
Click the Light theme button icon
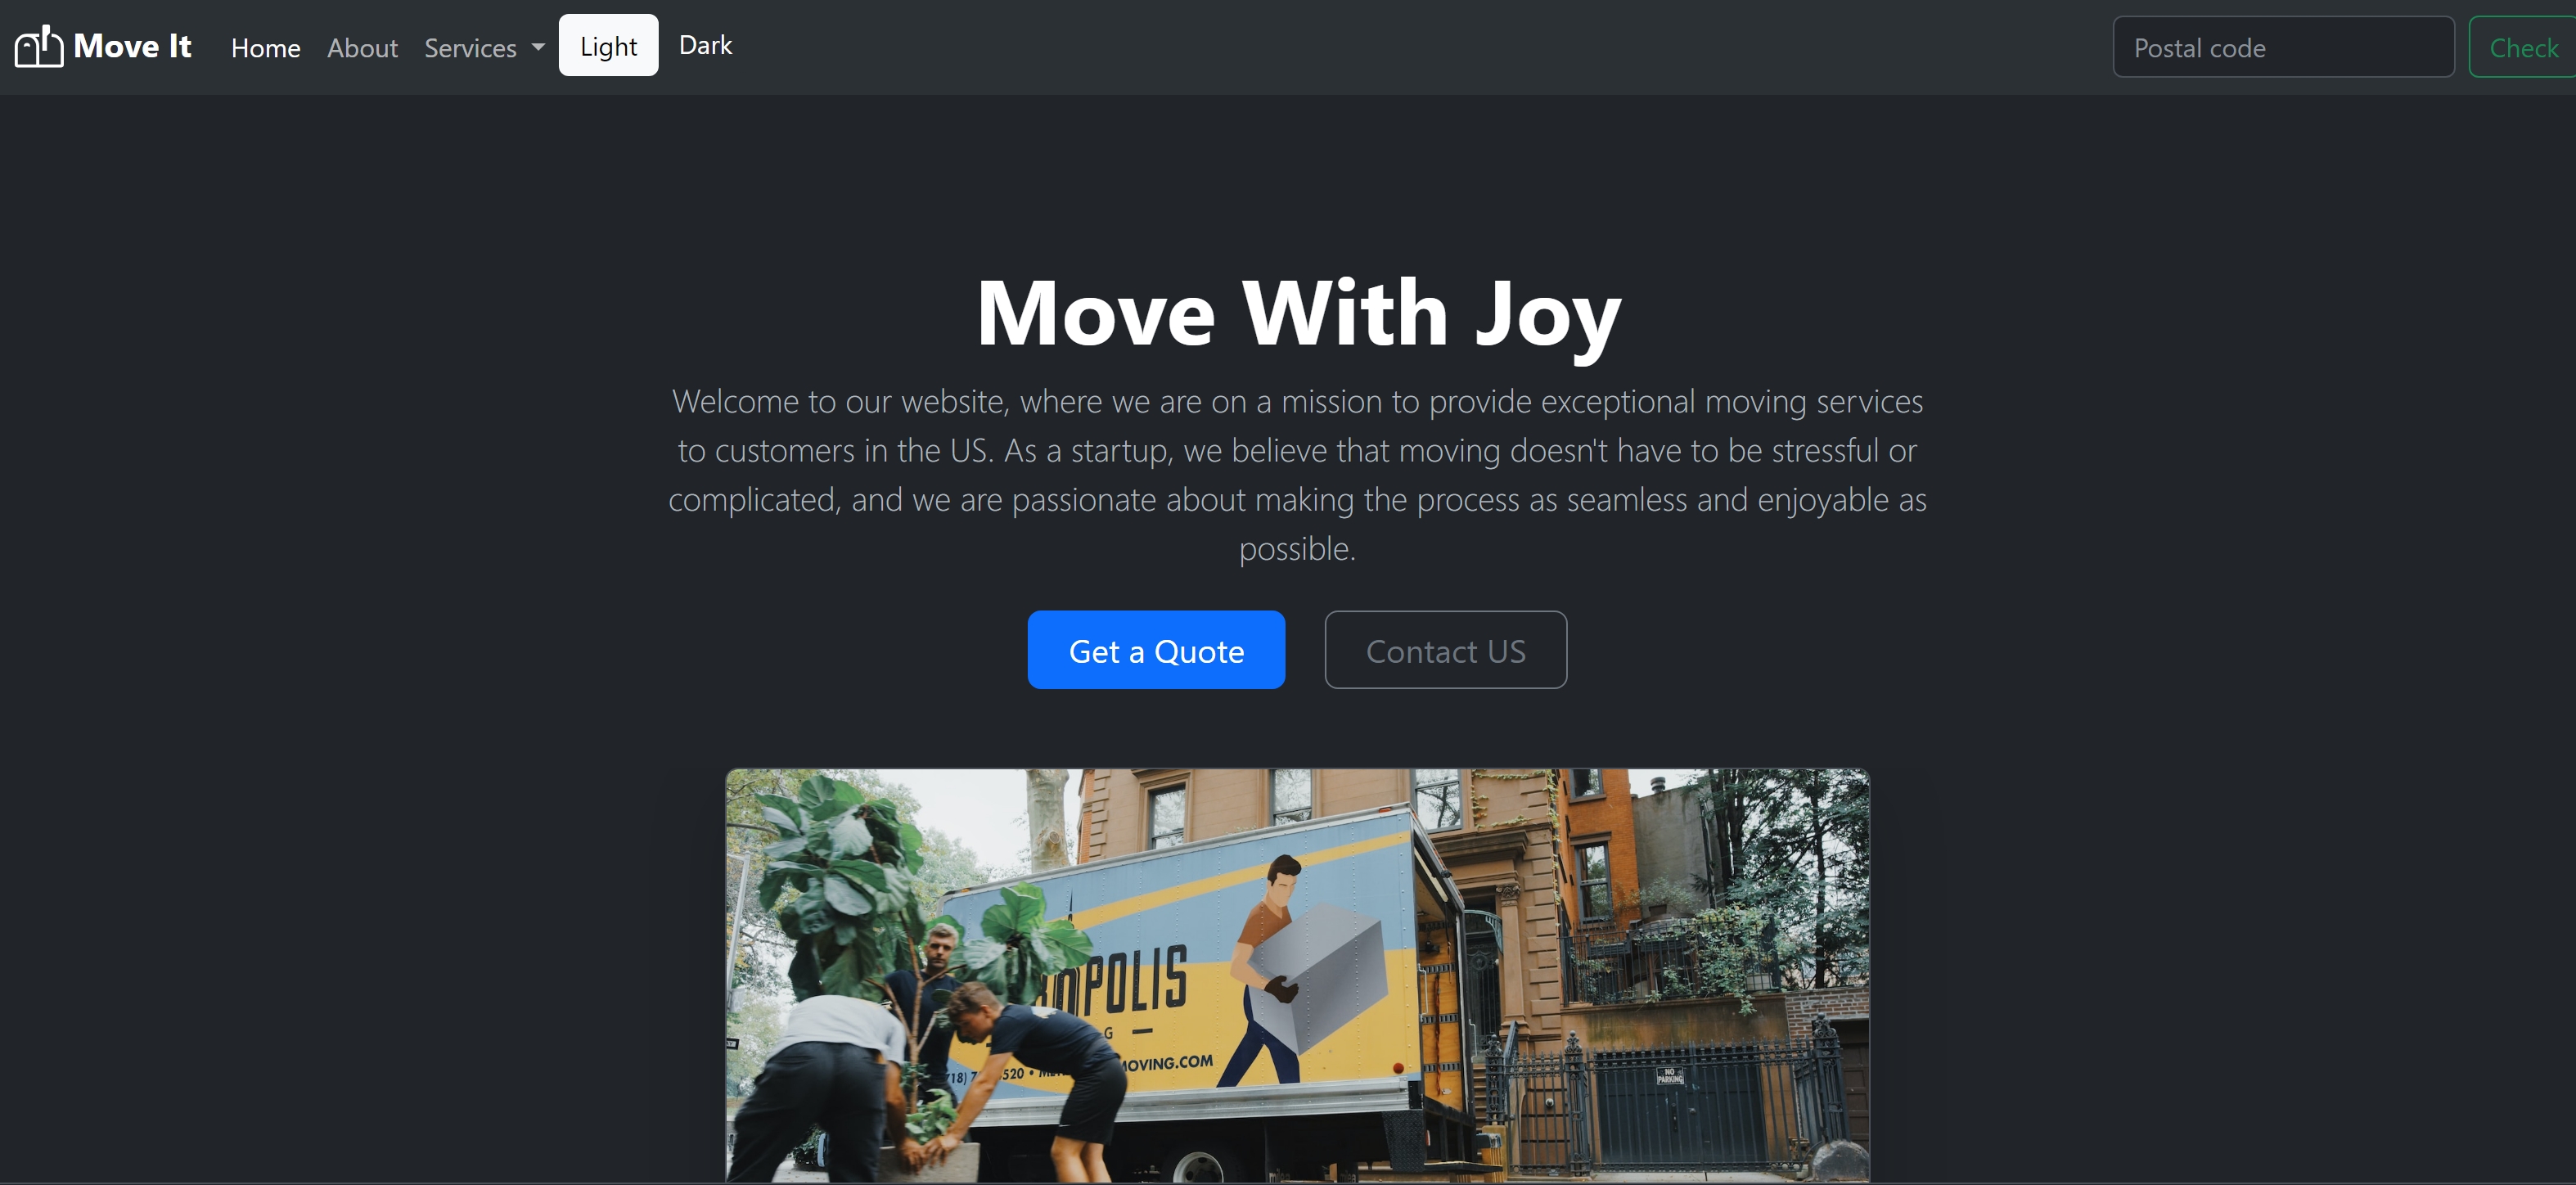[x=608, y=44]
